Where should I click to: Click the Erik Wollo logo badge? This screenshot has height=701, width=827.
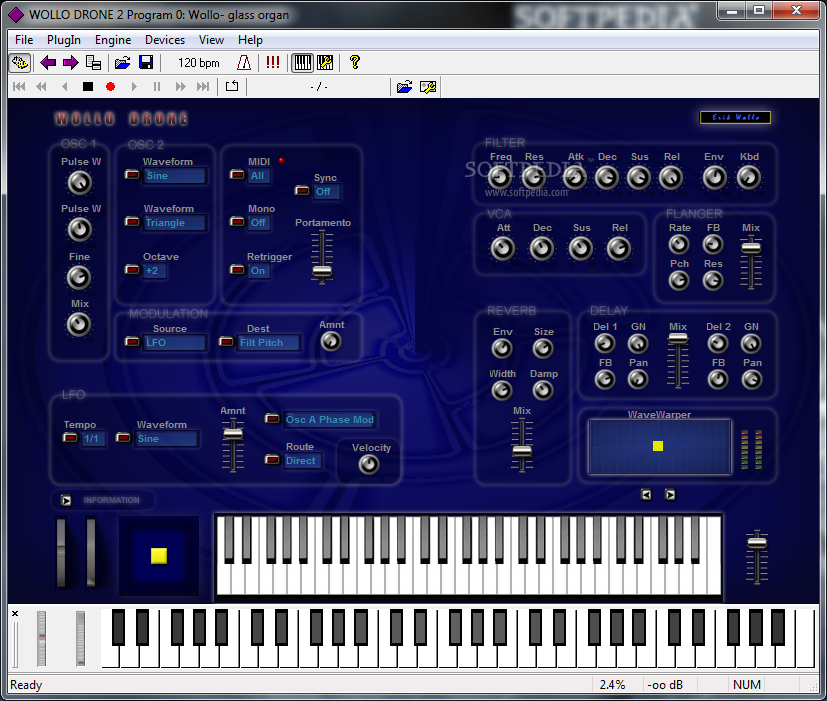click(735, 117)
